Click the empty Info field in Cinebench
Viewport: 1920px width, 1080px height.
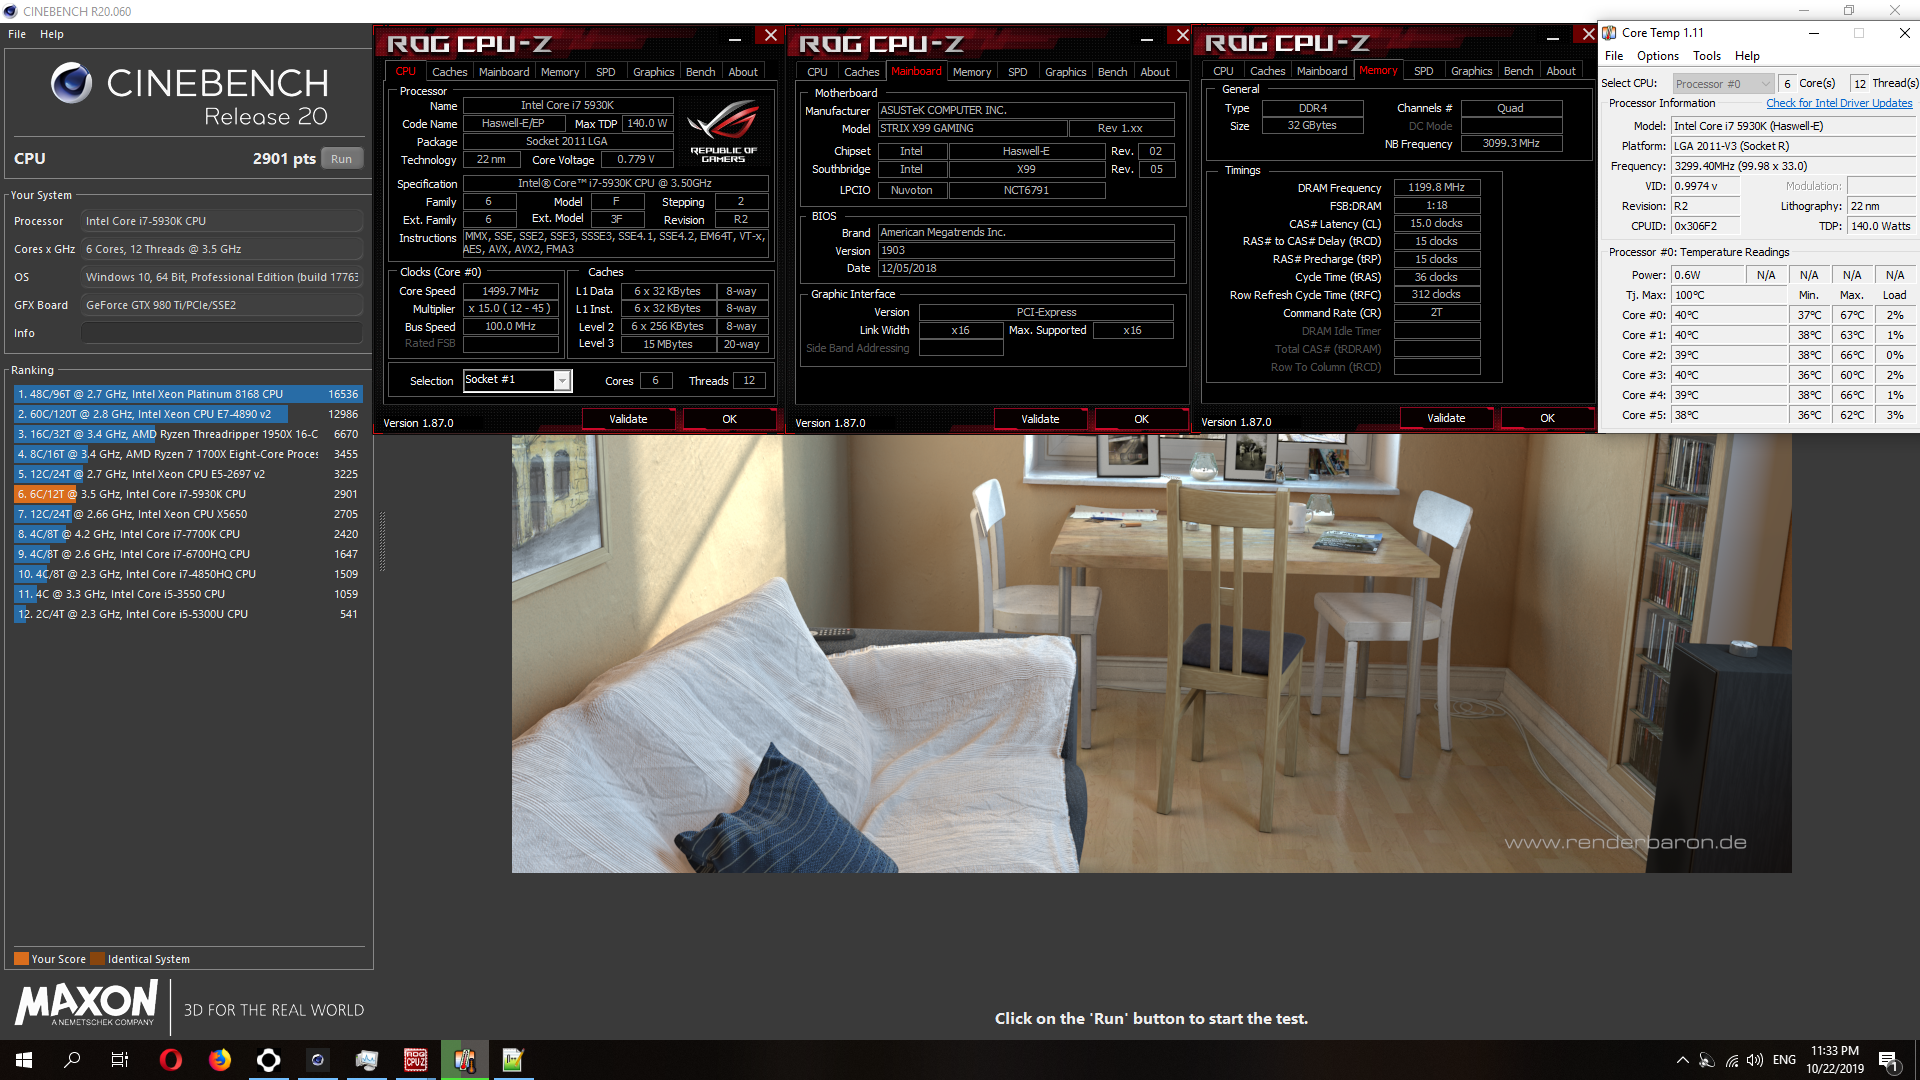[222, 333]
